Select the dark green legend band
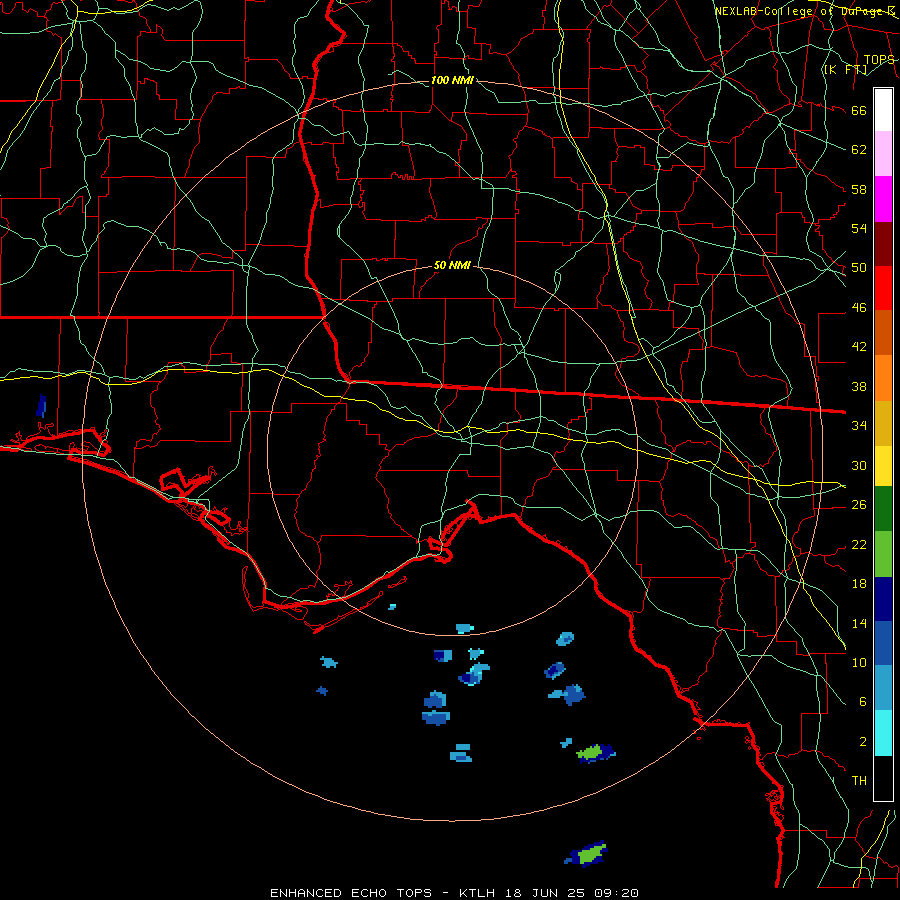 pos(883,509)
